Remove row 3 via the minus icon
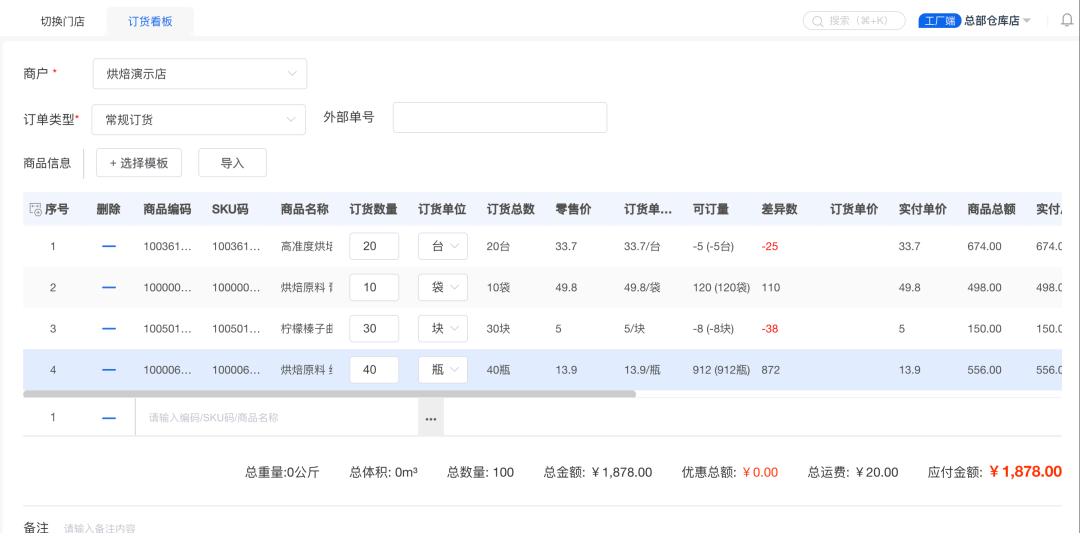This screenshot has width=1080, height=533. (x=109, y=329)
